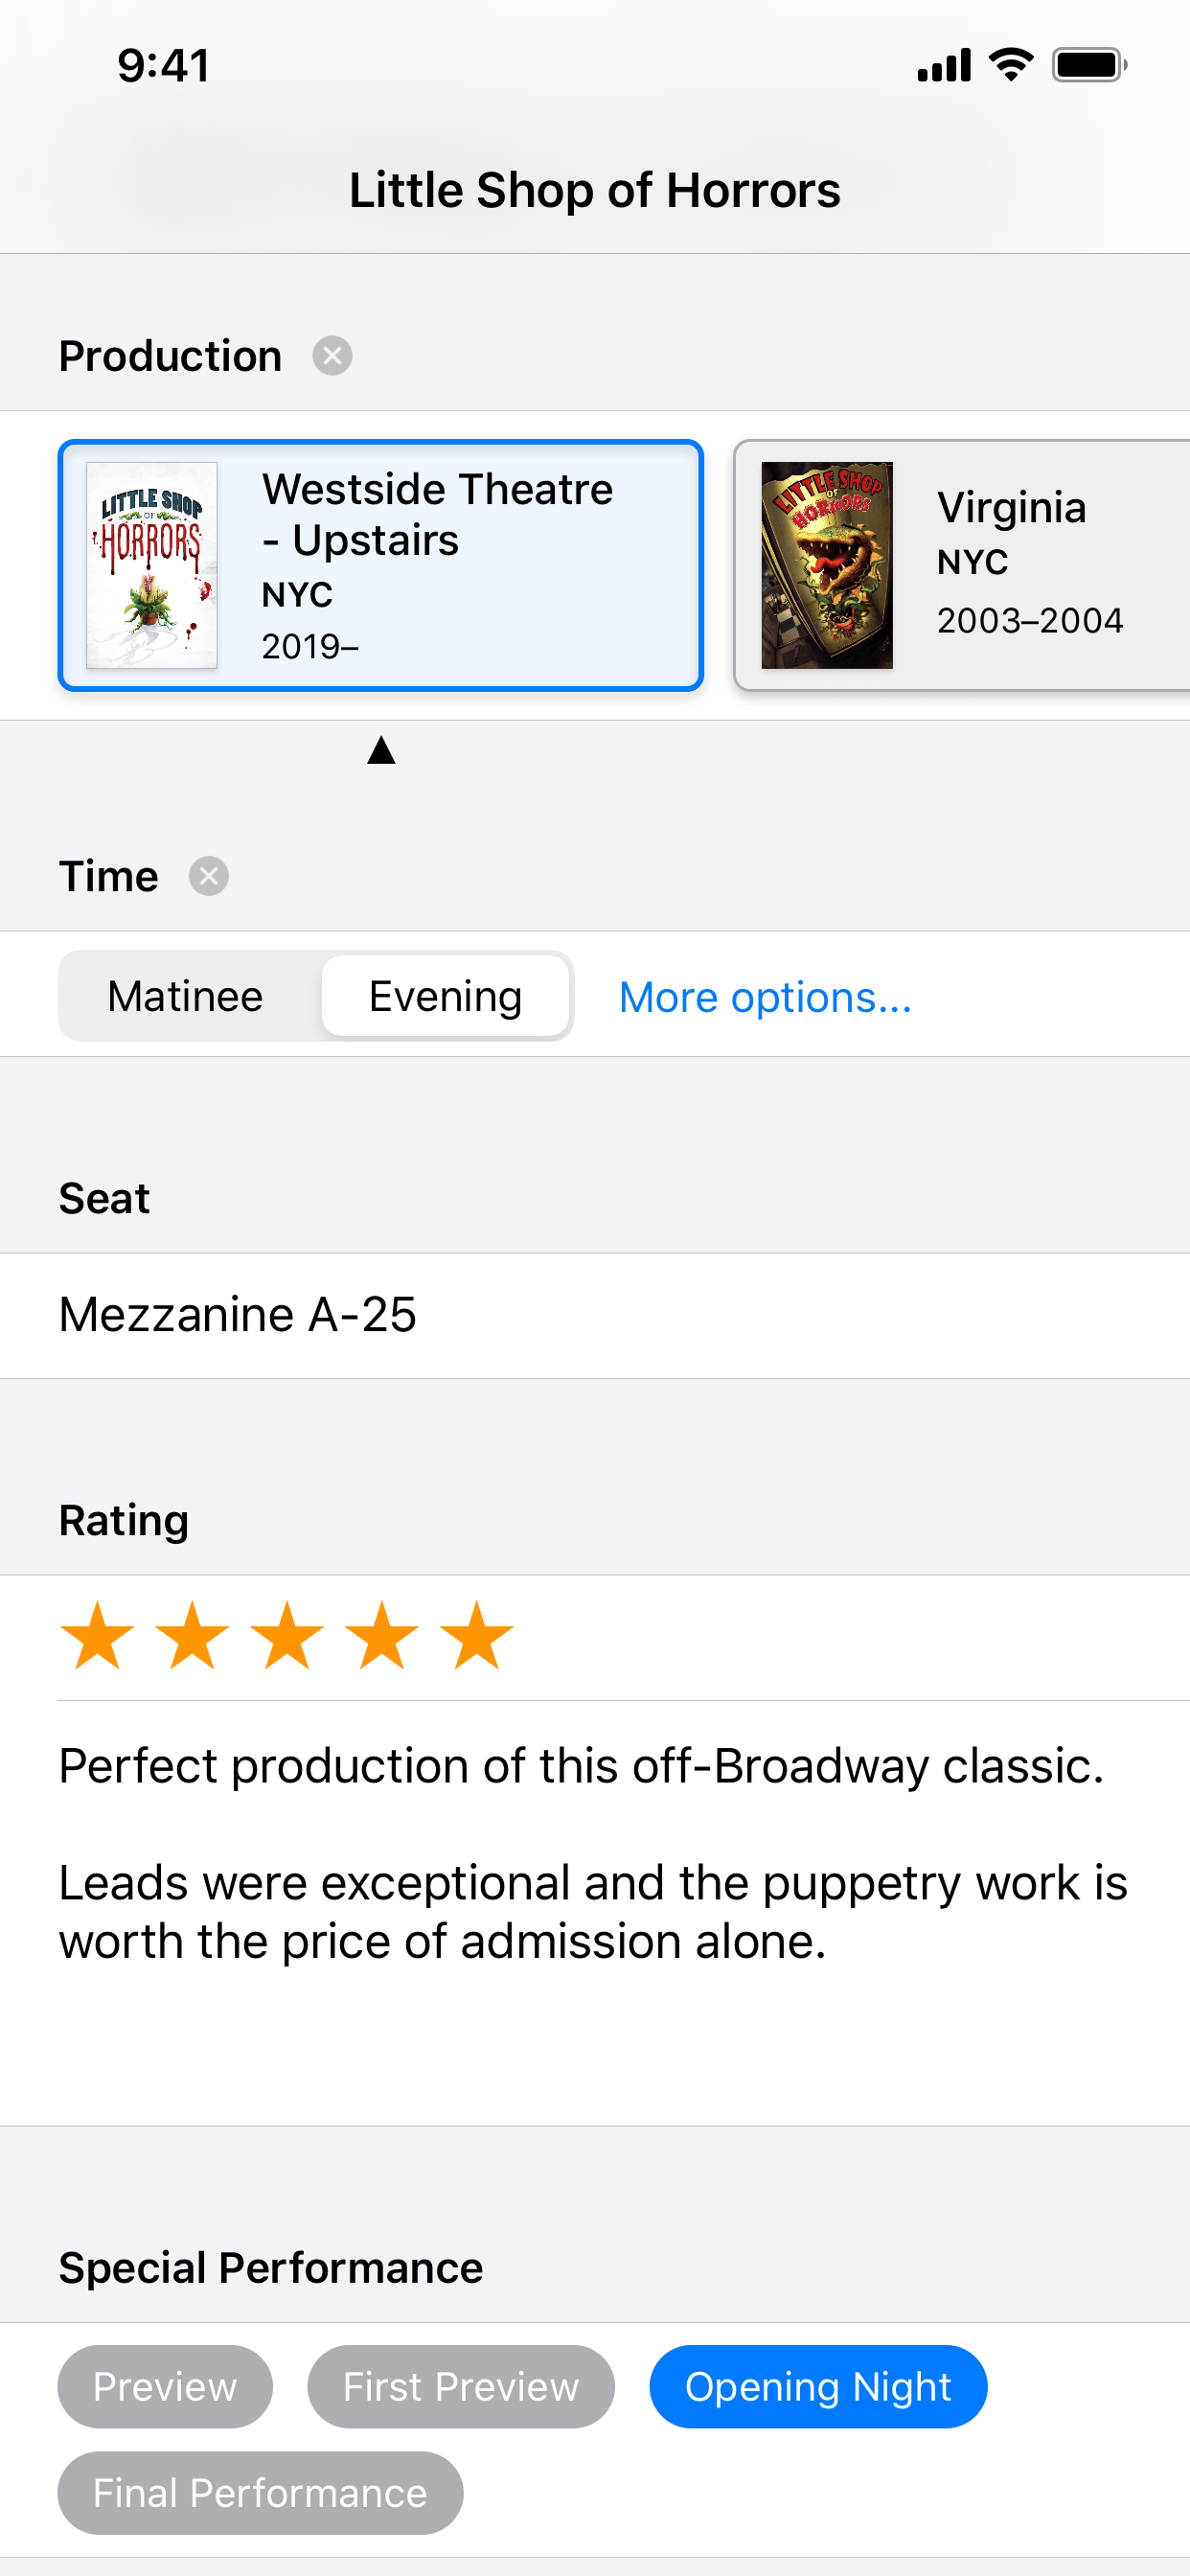Tap the third rating star
Image resolution: width=1190 pixels, height=2576 pixels.
287,1636
